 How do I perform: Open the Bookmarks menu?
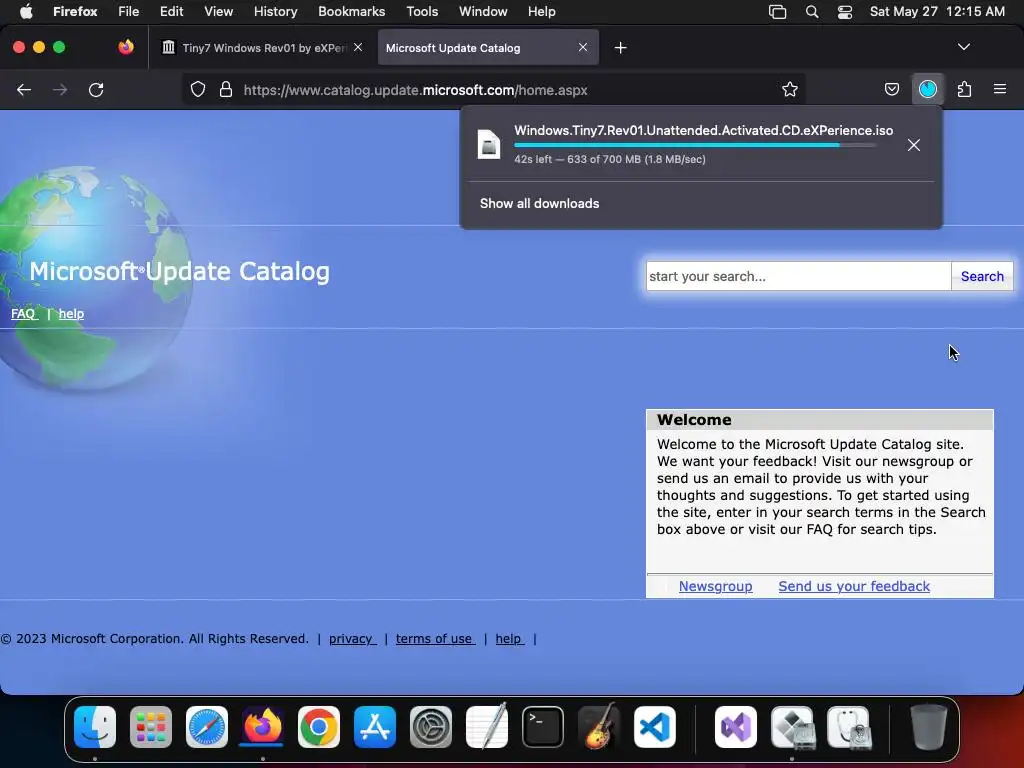pyautogui.click(x=351, y=11)
